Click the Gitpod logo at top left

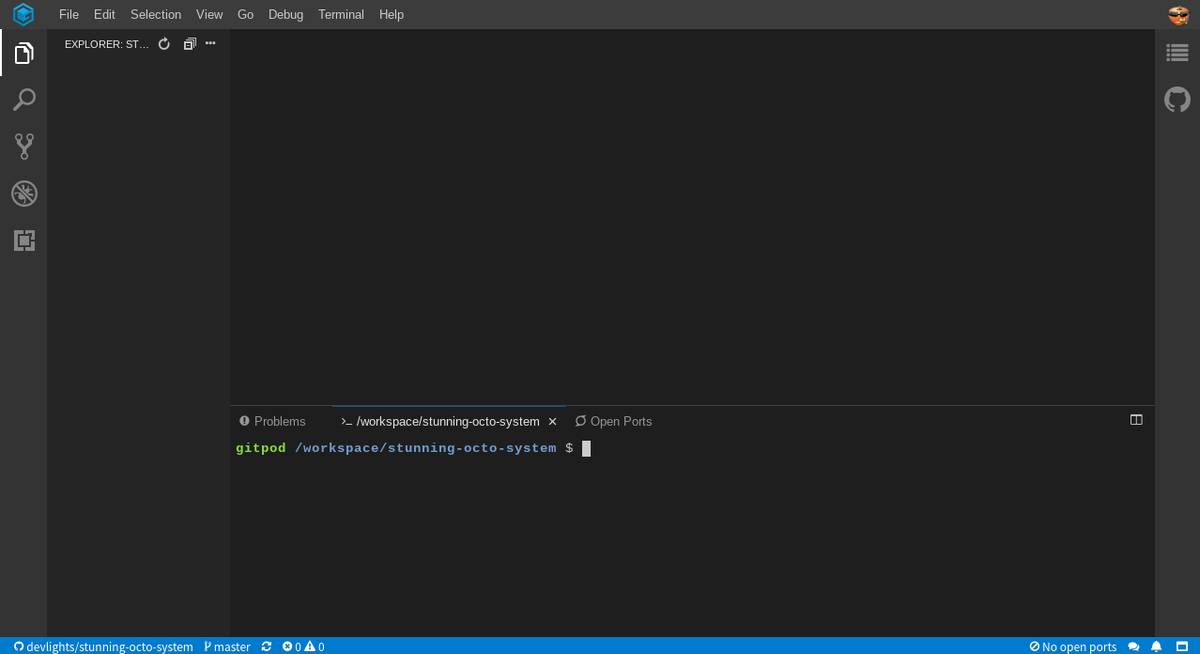coord(24,15)
